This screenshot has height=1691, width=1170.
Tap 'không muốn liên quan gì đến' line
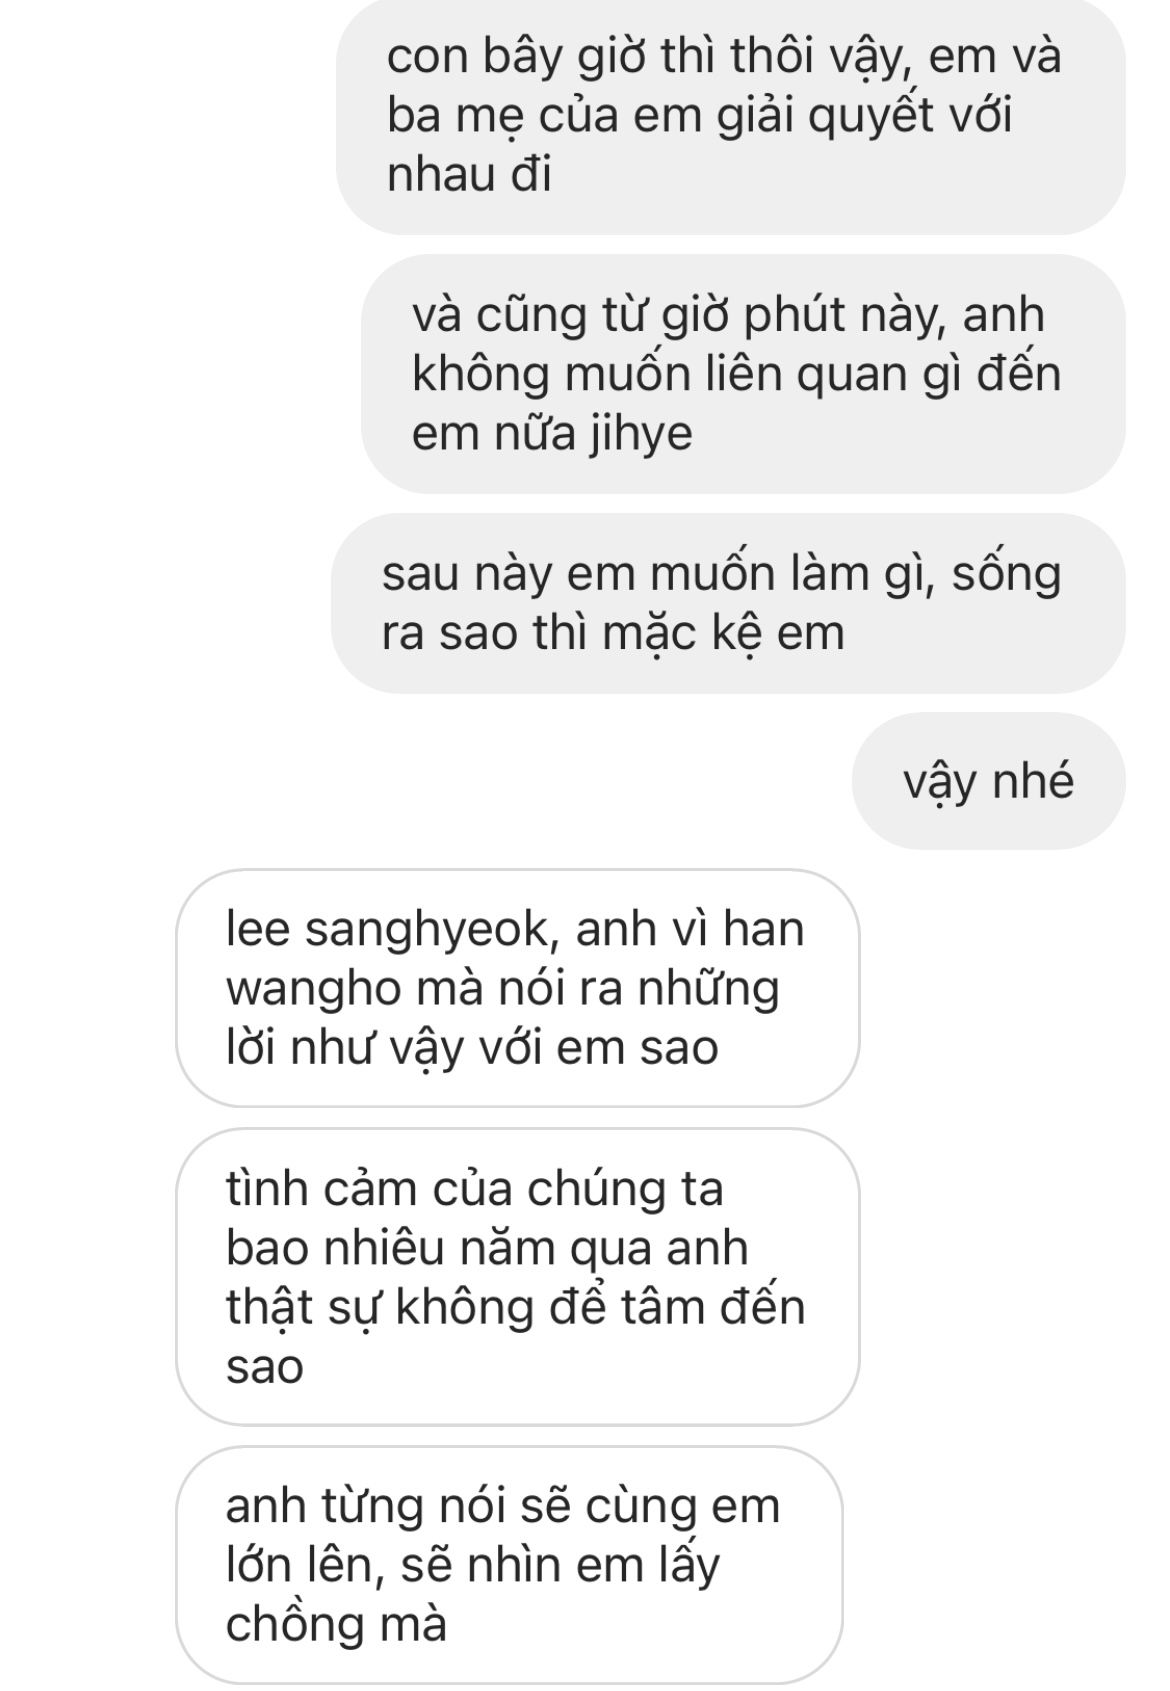coord(736,375)
